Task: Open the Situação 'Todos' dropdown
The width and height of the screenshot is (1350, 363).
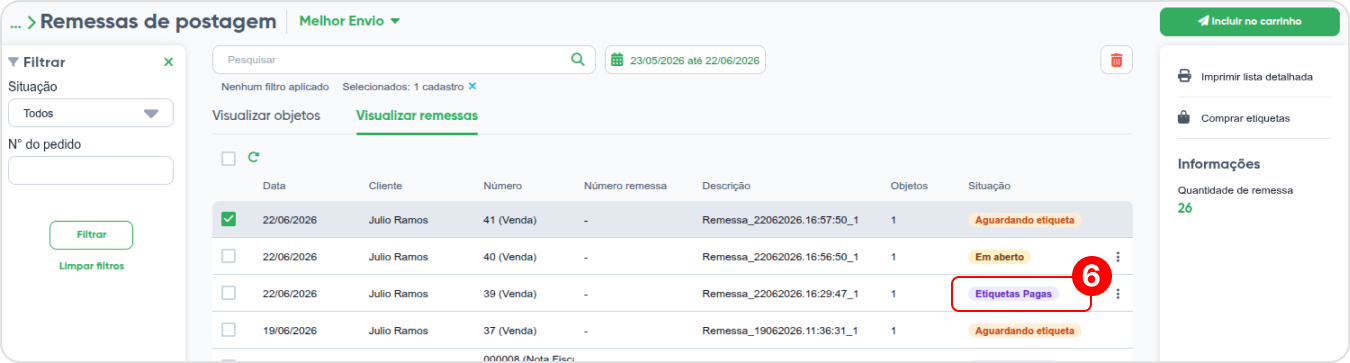Action: point(91,113)
